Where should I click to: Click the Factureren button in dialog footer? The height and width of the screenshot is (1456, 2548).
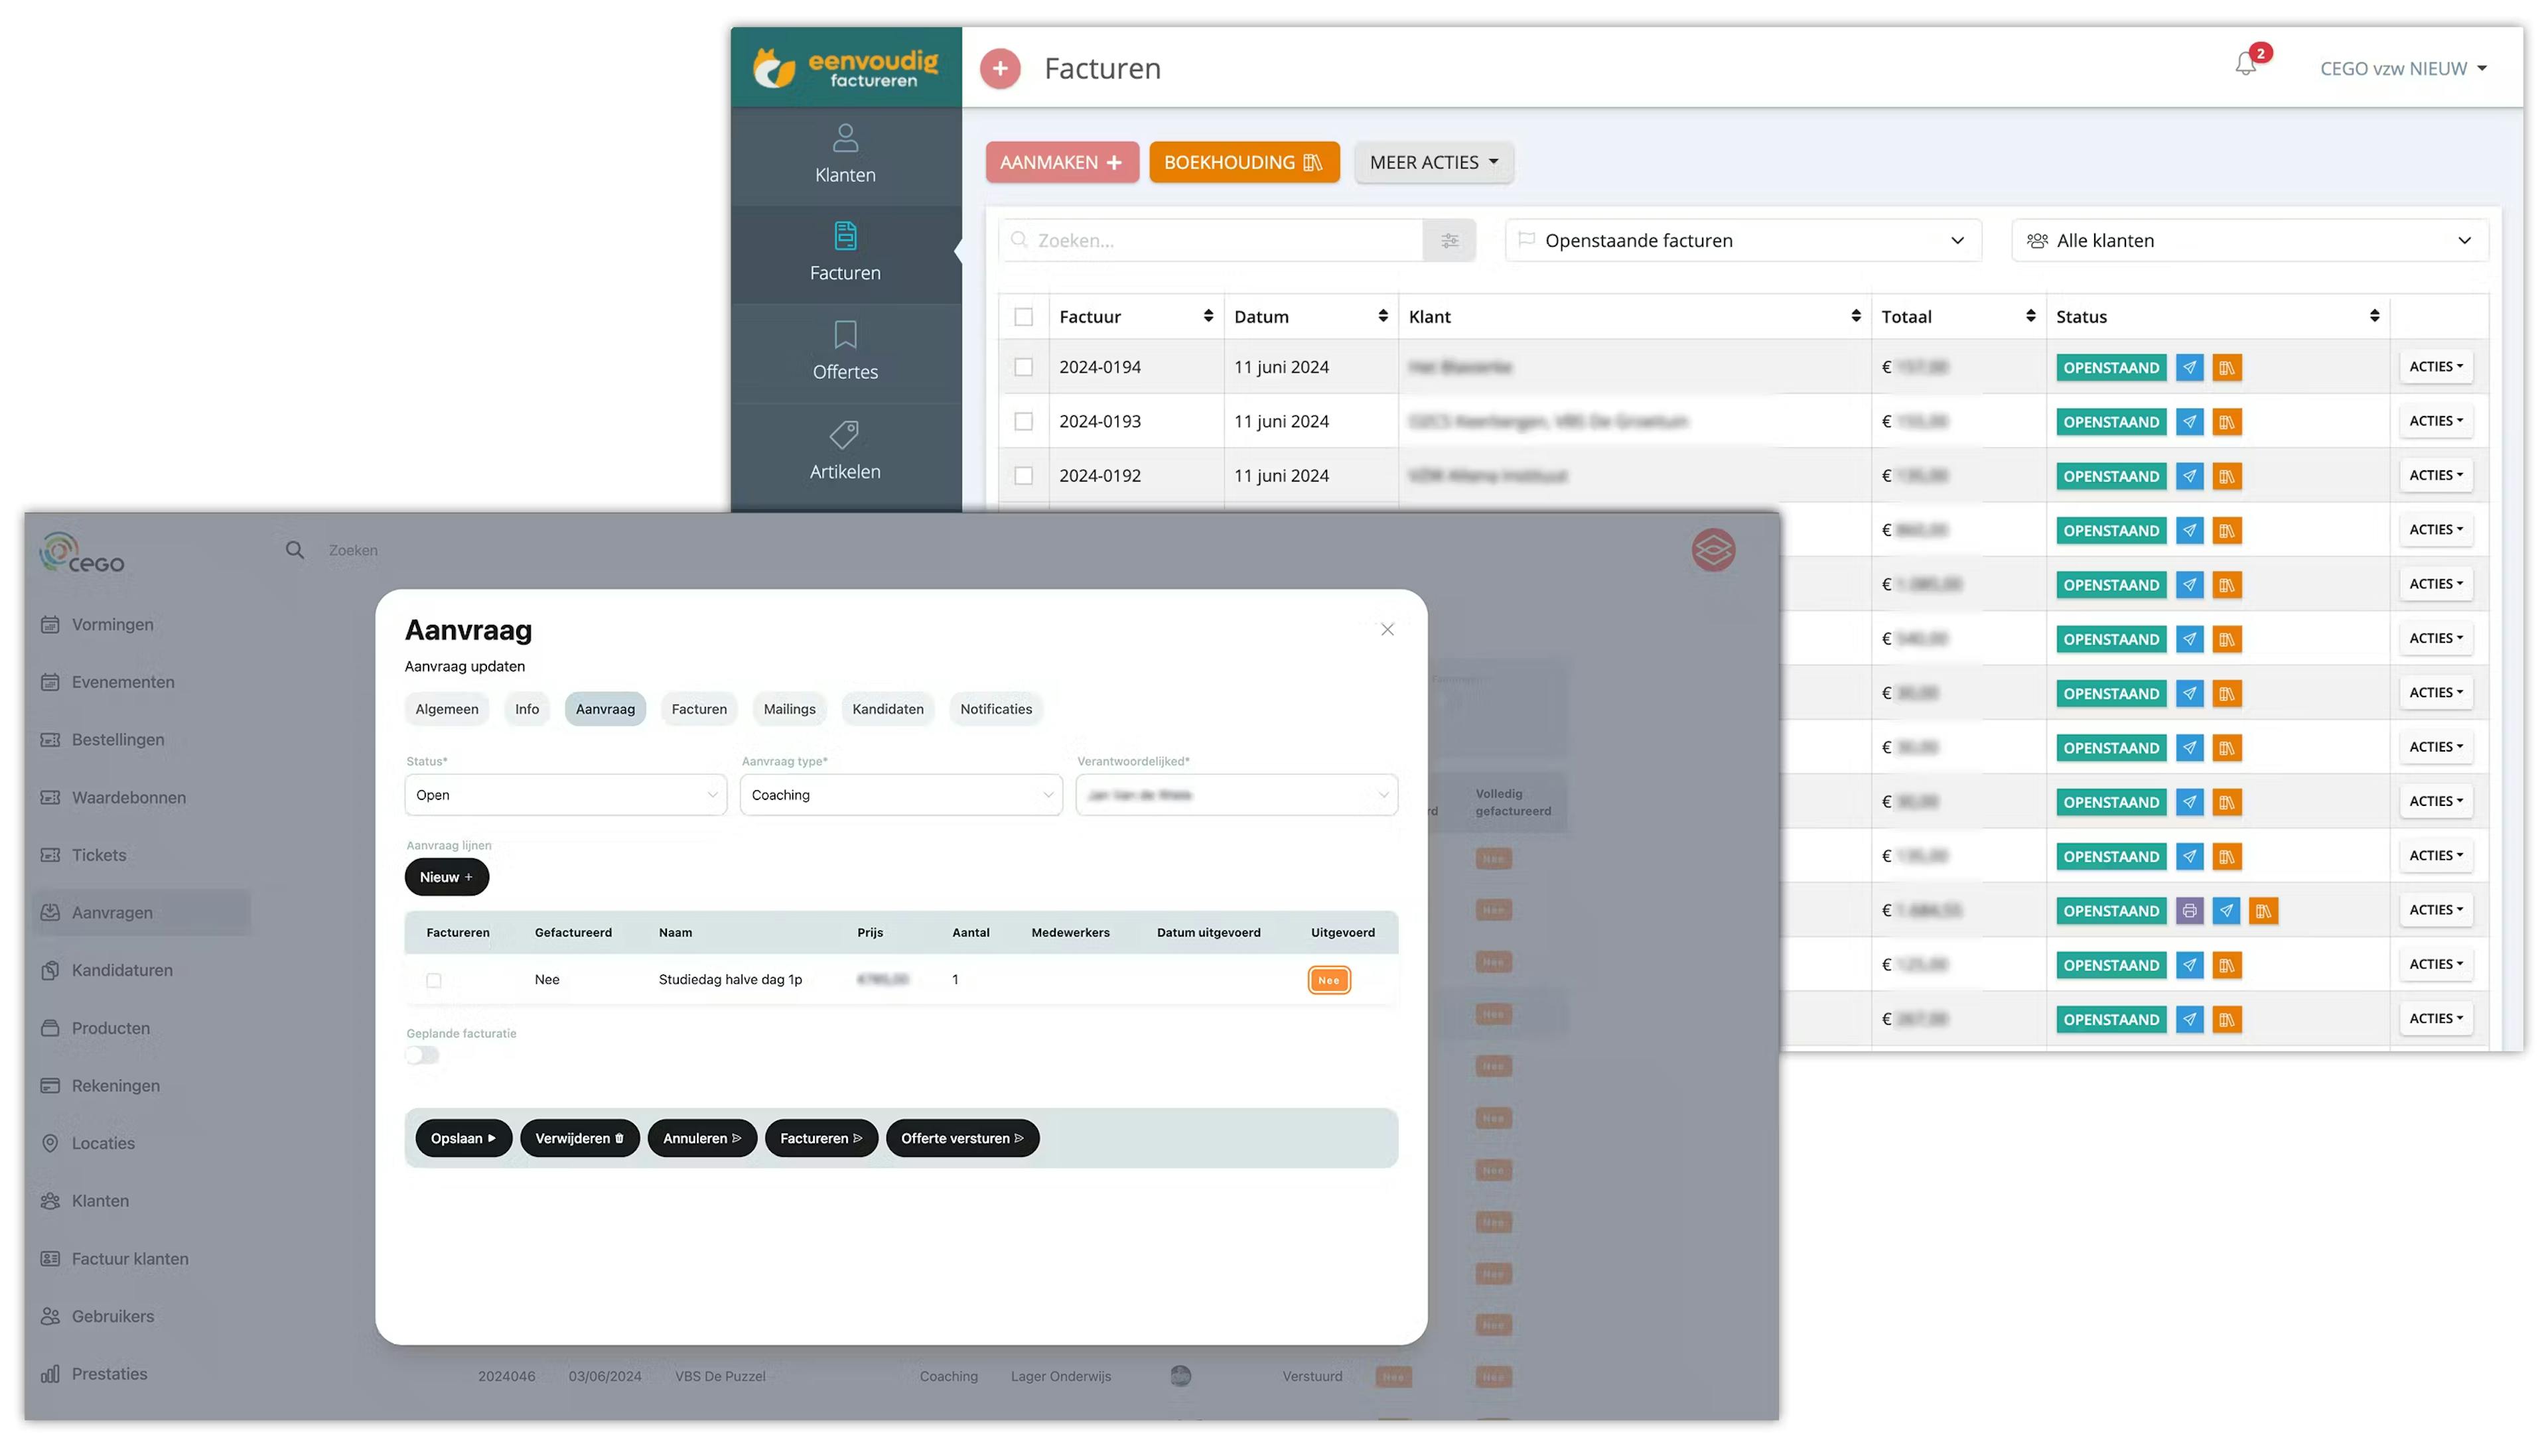point(821,1138)
